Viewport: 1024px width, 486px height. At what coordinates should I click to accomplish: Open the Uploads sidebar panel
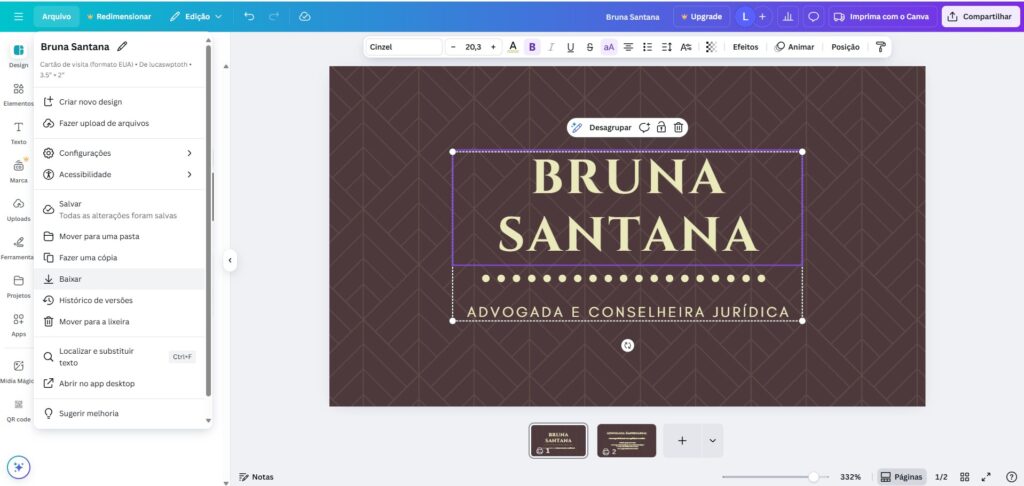coord(18,209)
